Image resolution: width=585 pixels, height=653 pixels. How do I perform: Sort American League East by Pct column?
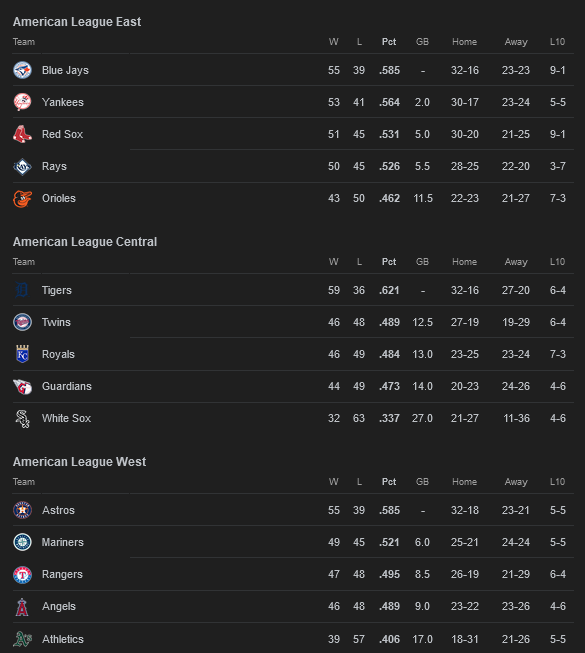point(389,42)
